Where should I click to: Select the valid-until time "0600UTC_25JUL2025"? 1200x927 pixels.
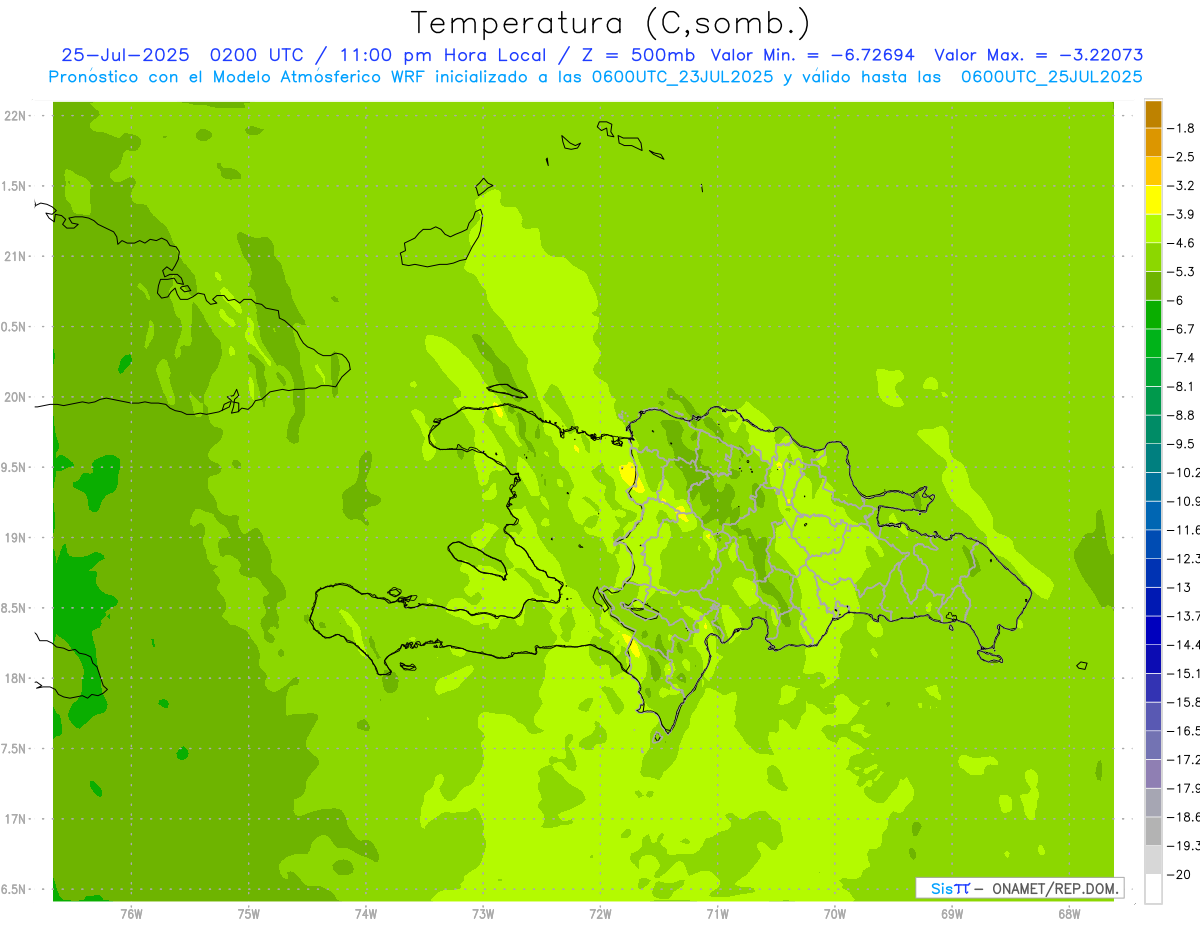[1051, 77]
